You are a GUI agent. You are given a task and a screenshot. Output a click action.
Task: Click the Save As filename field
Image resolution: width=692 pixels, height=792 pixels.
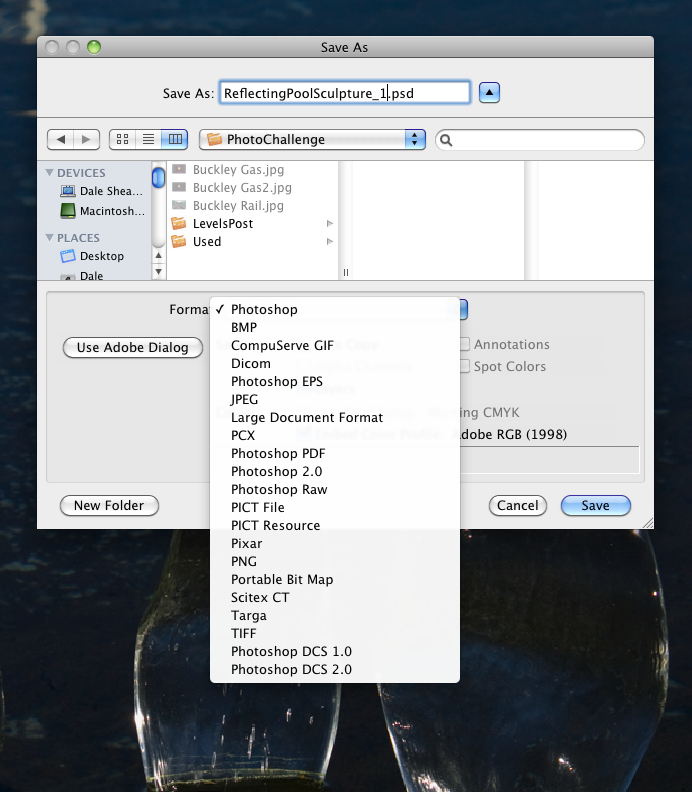(345, 93)
